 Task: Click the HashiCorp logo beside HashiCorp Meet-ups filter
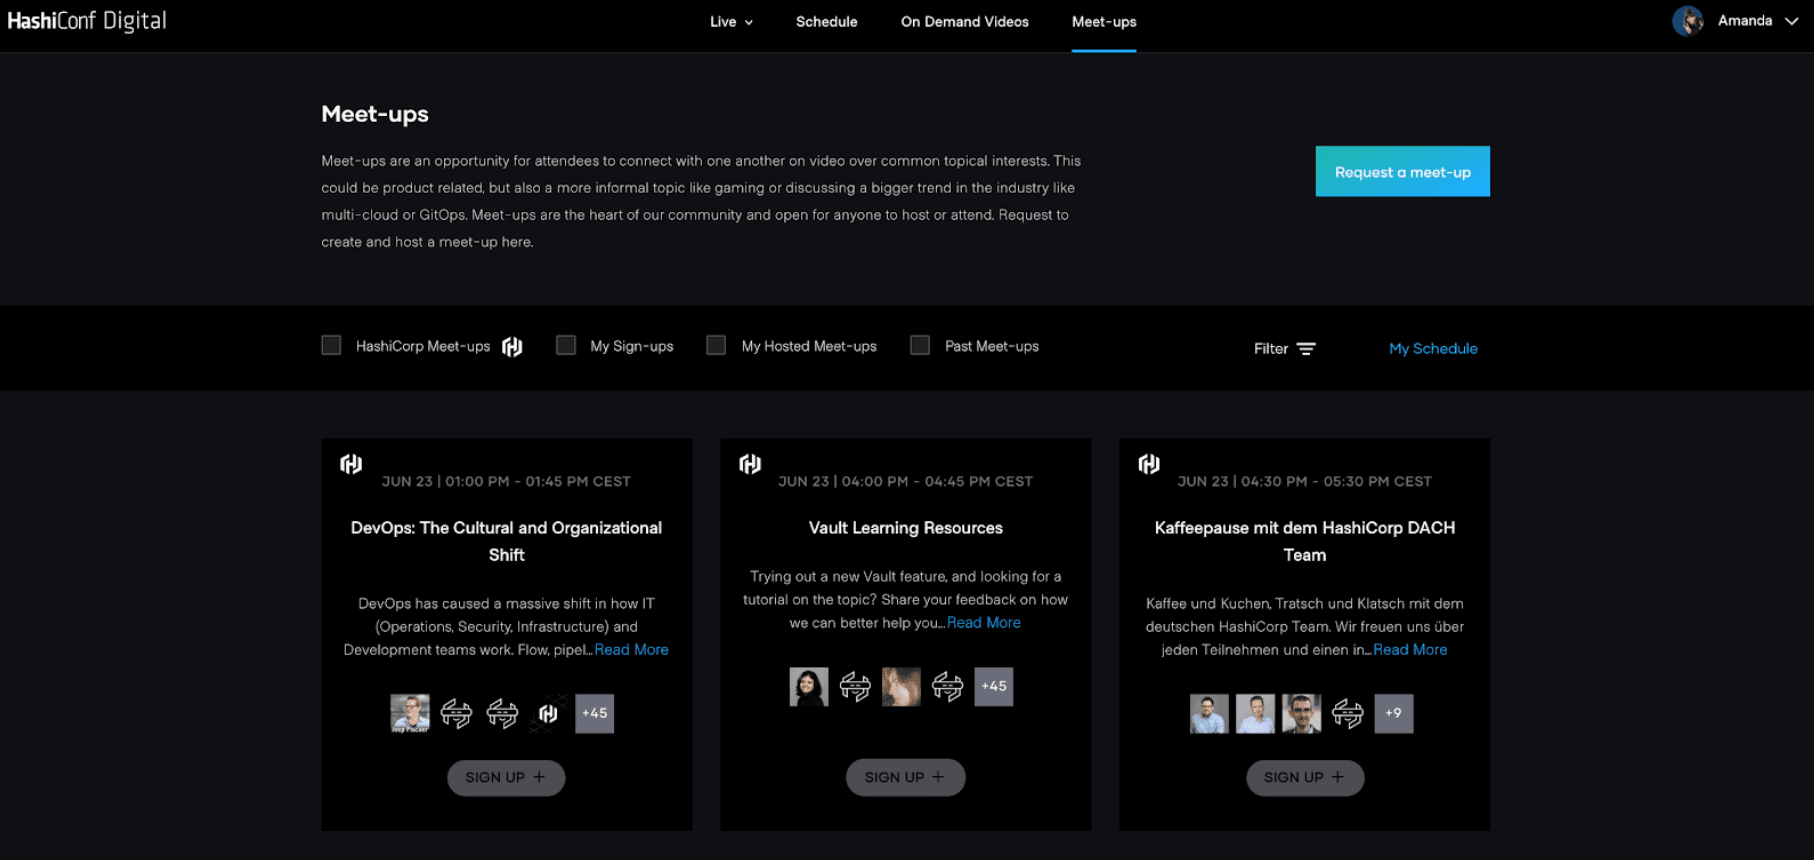tap(512, 346)
